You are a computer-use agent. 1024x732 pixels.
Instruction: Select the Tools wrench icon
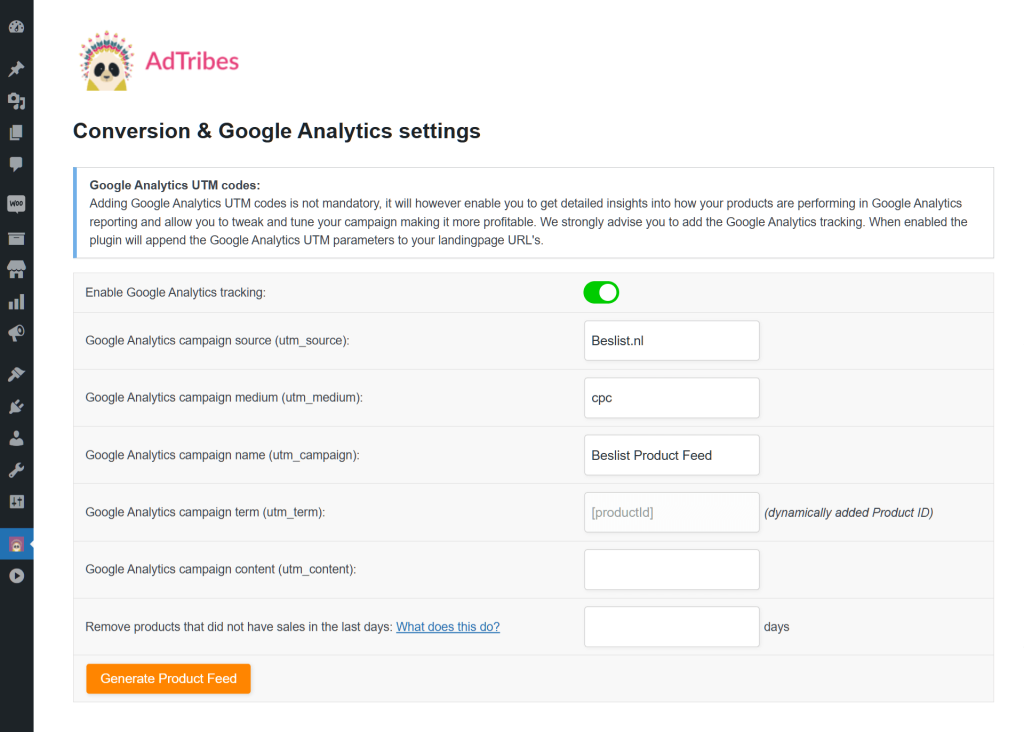[15, 470]
